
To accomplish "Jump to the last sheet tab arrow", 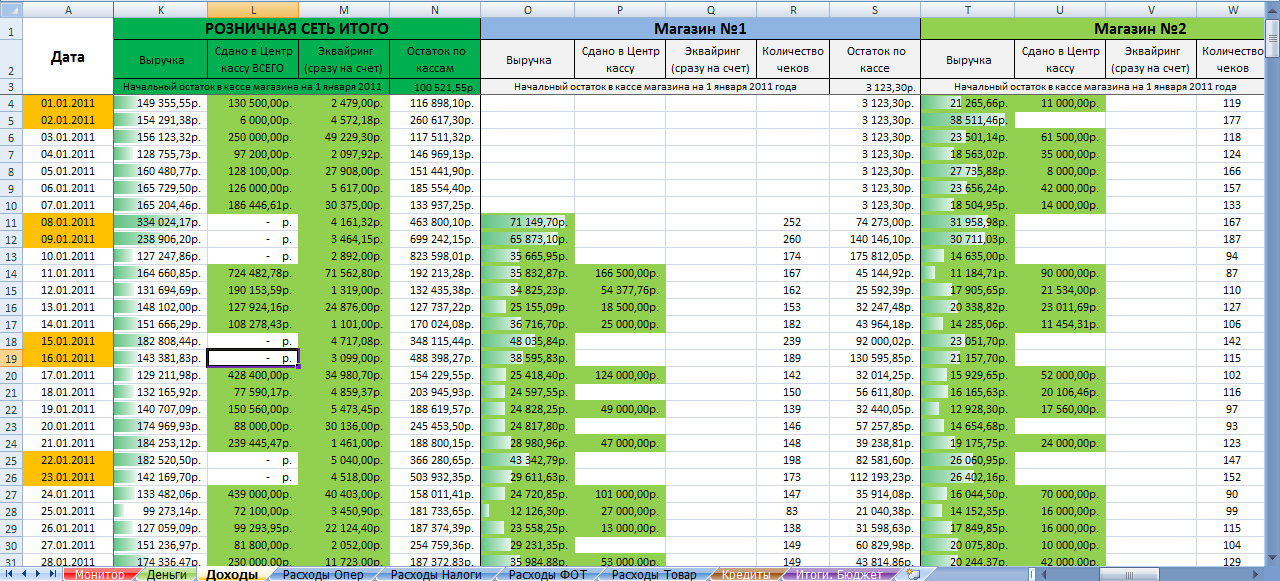I will (55, 575).
